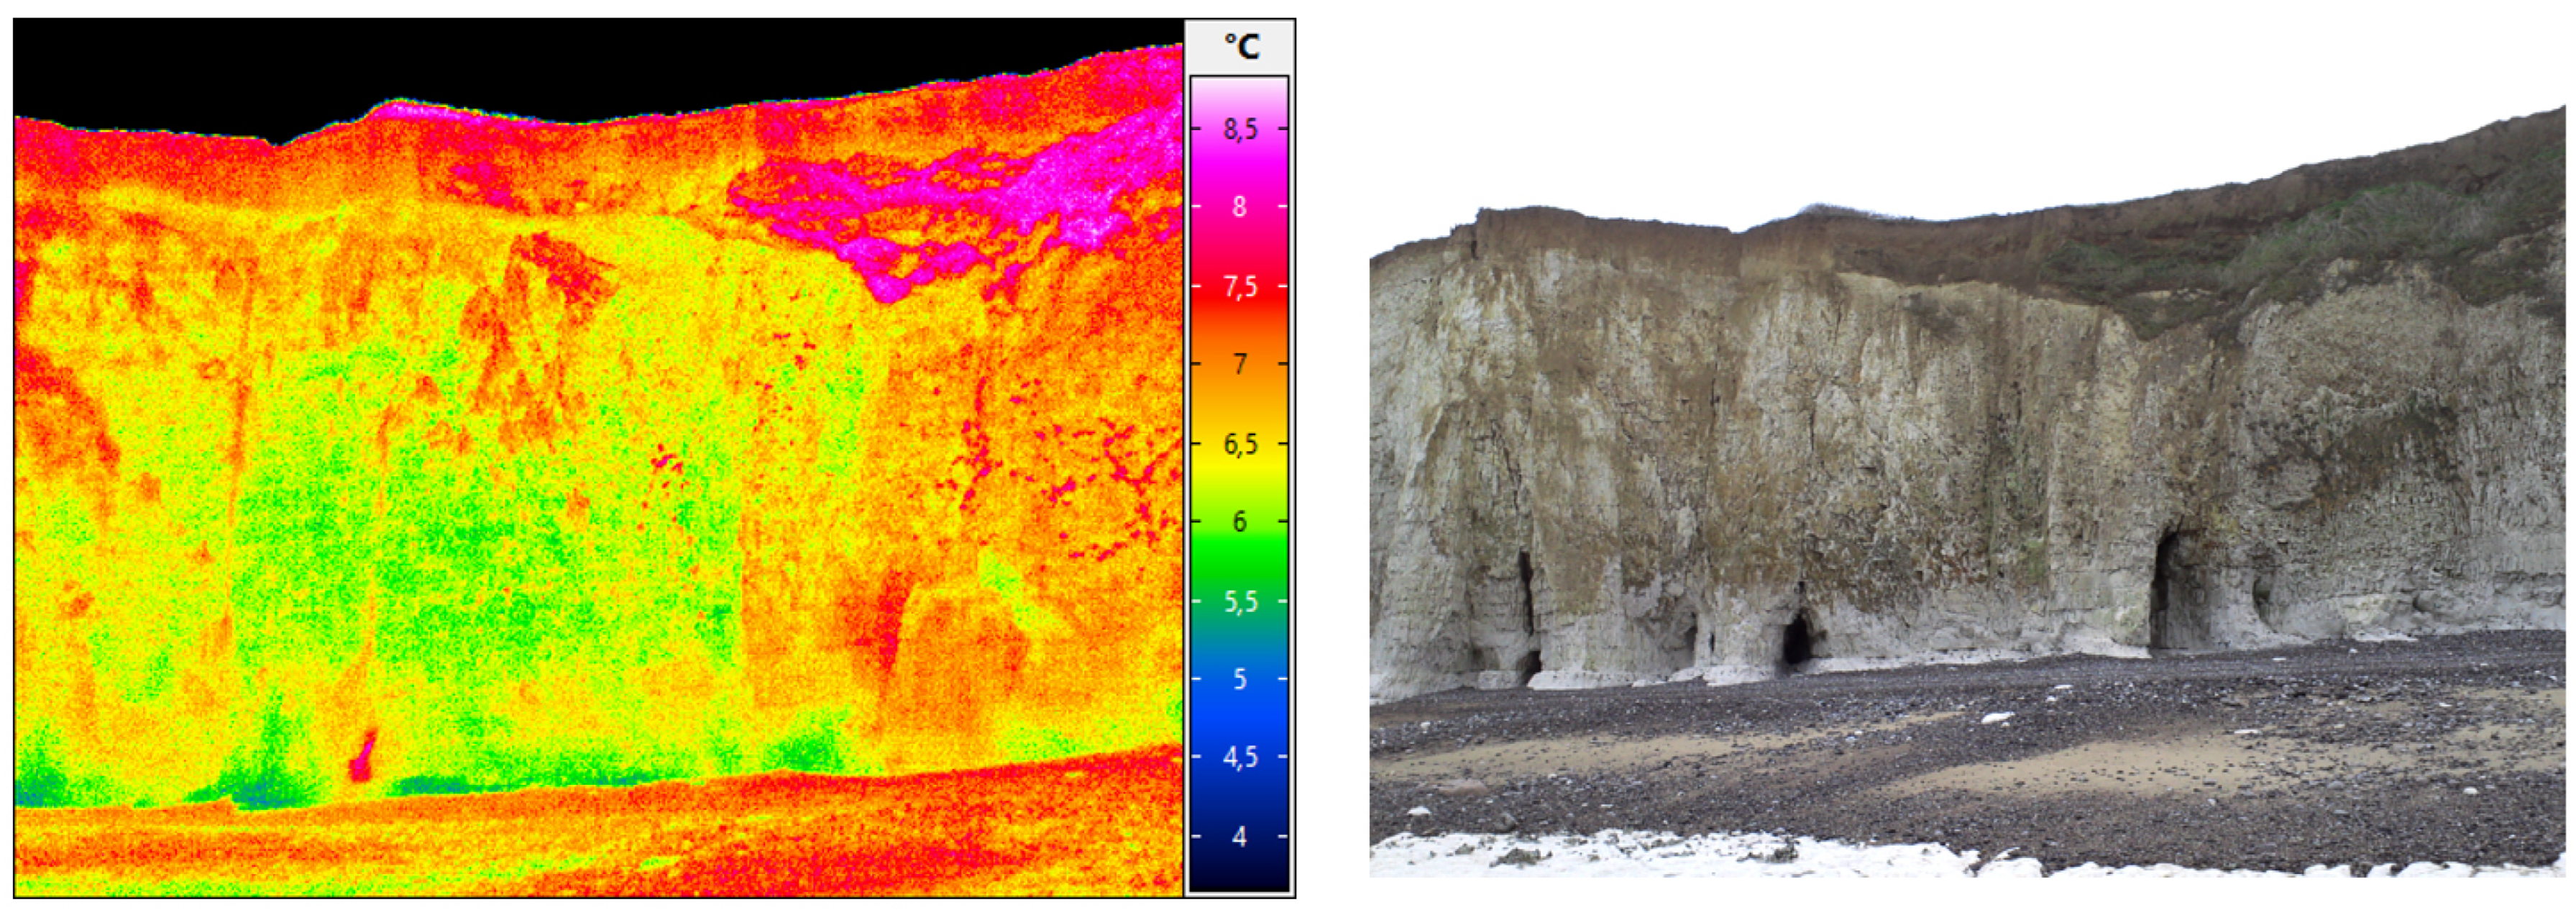
Task: Click the 8,5 label on the temperature scale
Action: (x=1240, y=129)
